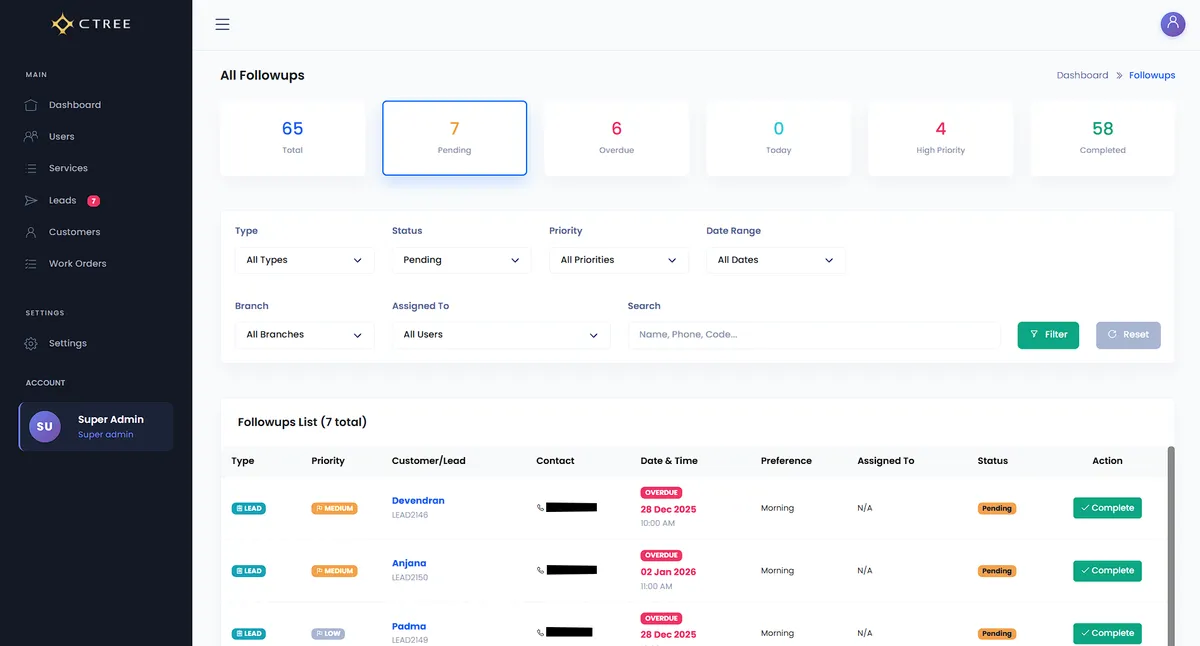This screenshot has height=646, width=1200.
Task: Click the Leads paper-plane icon
Action: point(31,200)
